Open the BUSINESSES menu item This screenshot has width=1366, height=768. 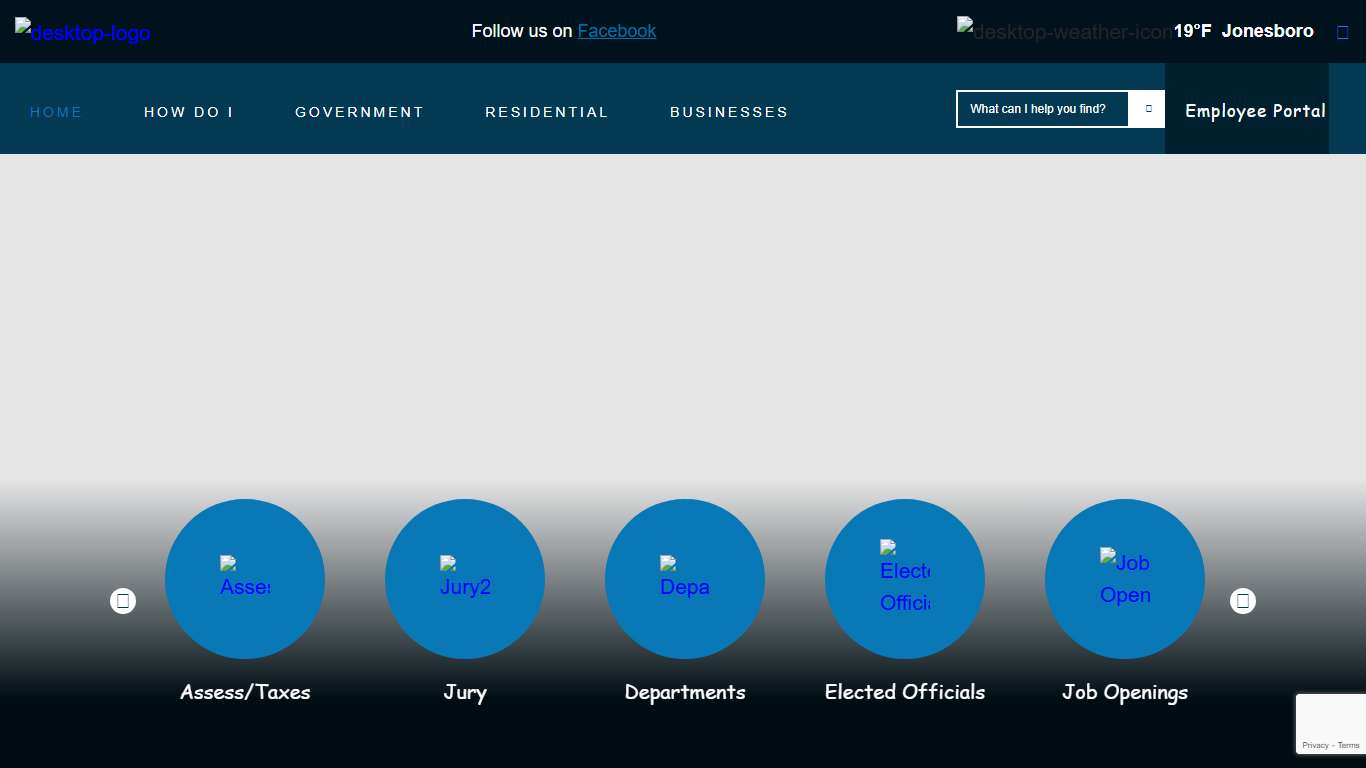729,112
